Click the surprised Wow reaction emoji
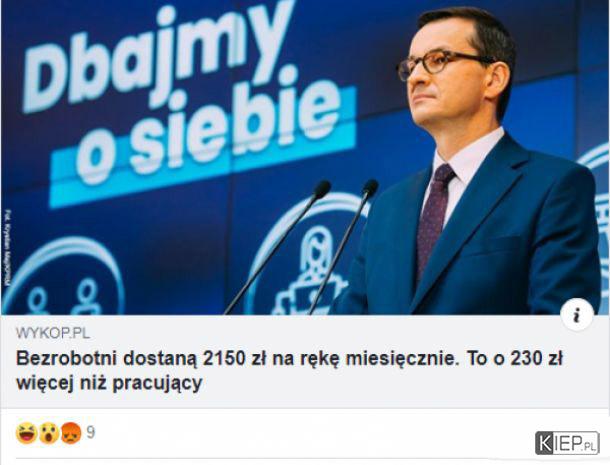Screen dimensions: 610x465 [49, 433]
